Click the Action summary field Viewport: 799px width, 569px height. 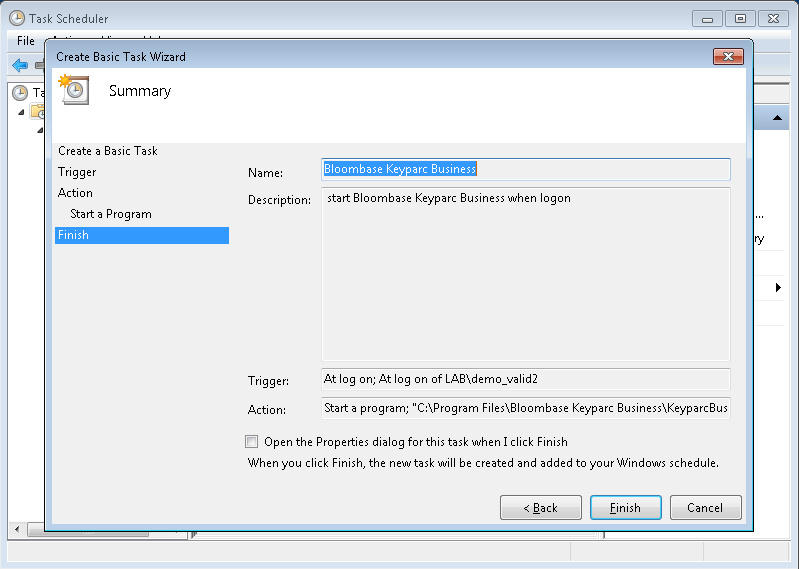coord(526,408)
